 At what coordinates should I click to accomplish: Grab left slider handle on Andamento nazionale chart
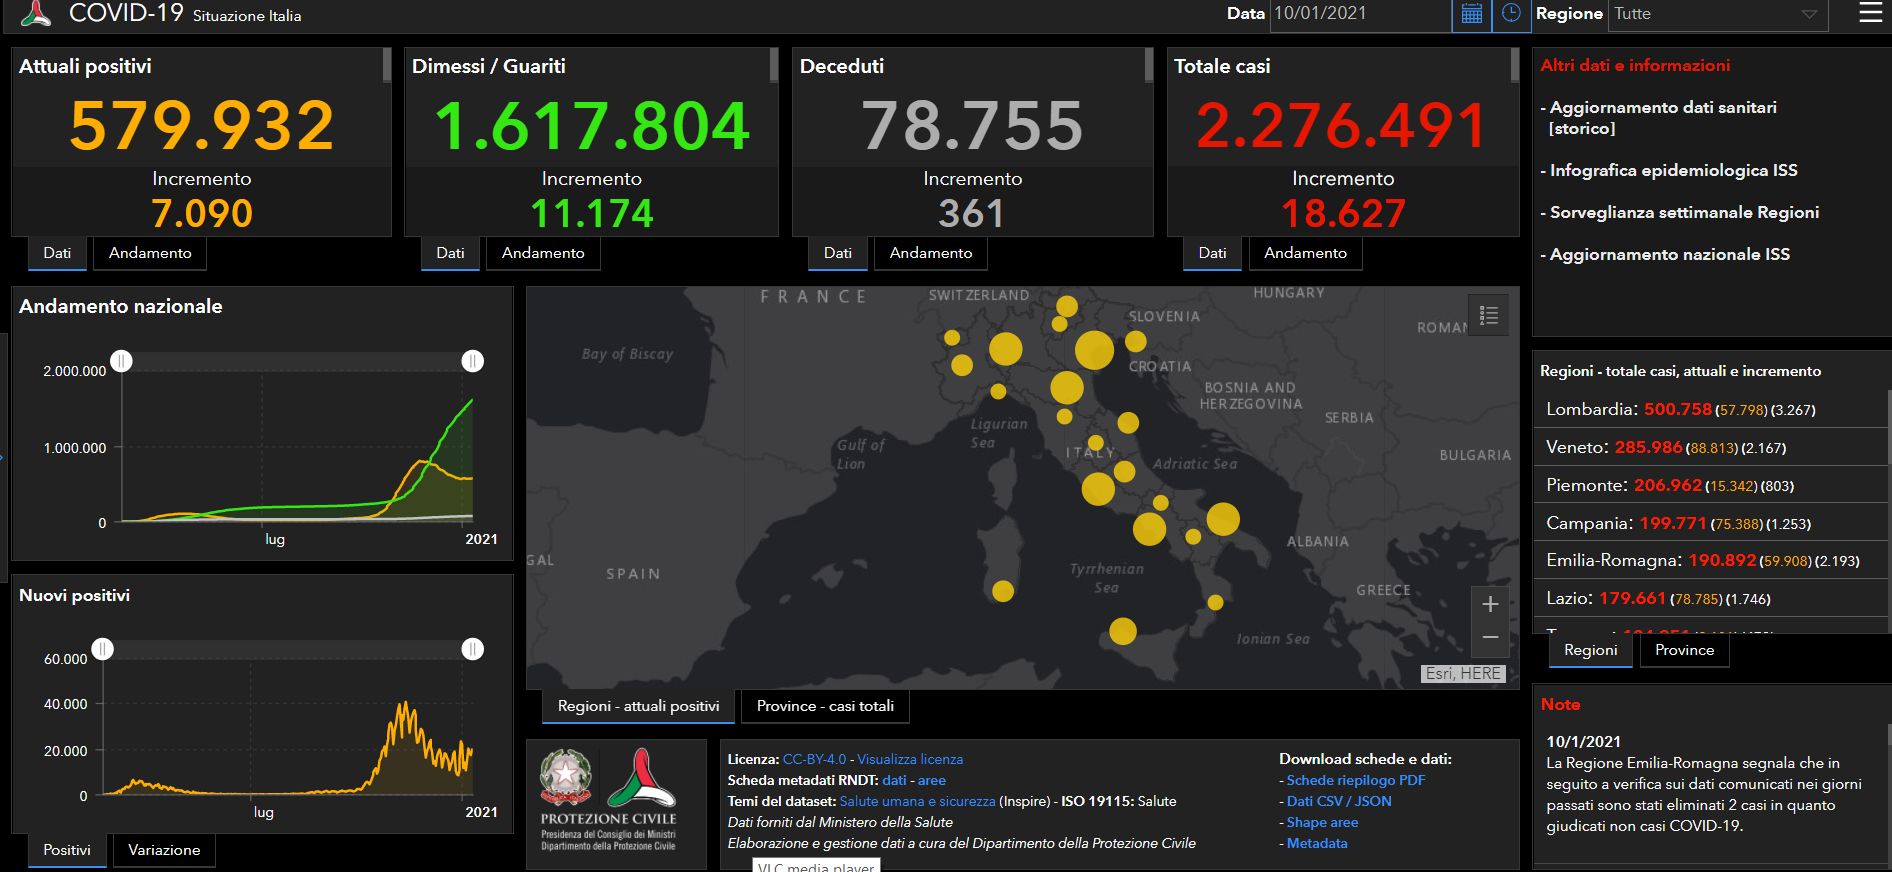(x=121, y=361)
